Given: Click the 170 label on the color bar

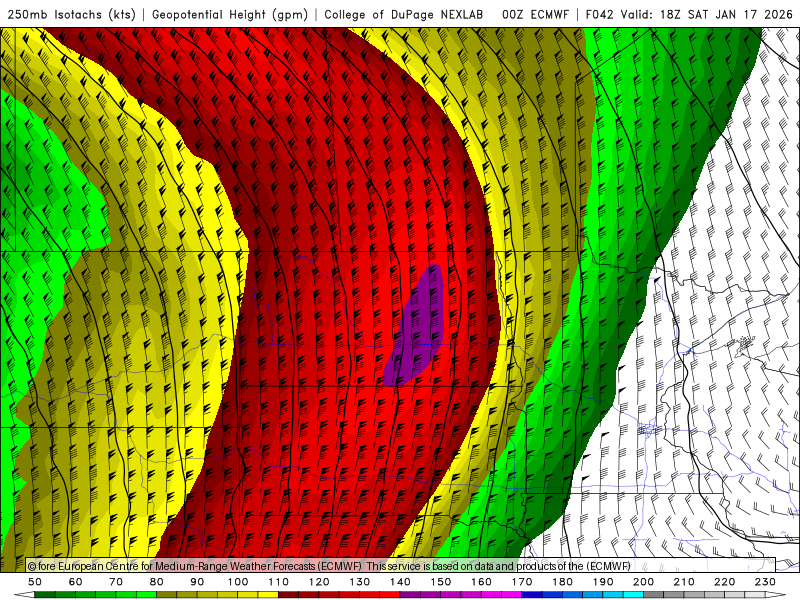Looking at the screenshot, I should (522, 582).
